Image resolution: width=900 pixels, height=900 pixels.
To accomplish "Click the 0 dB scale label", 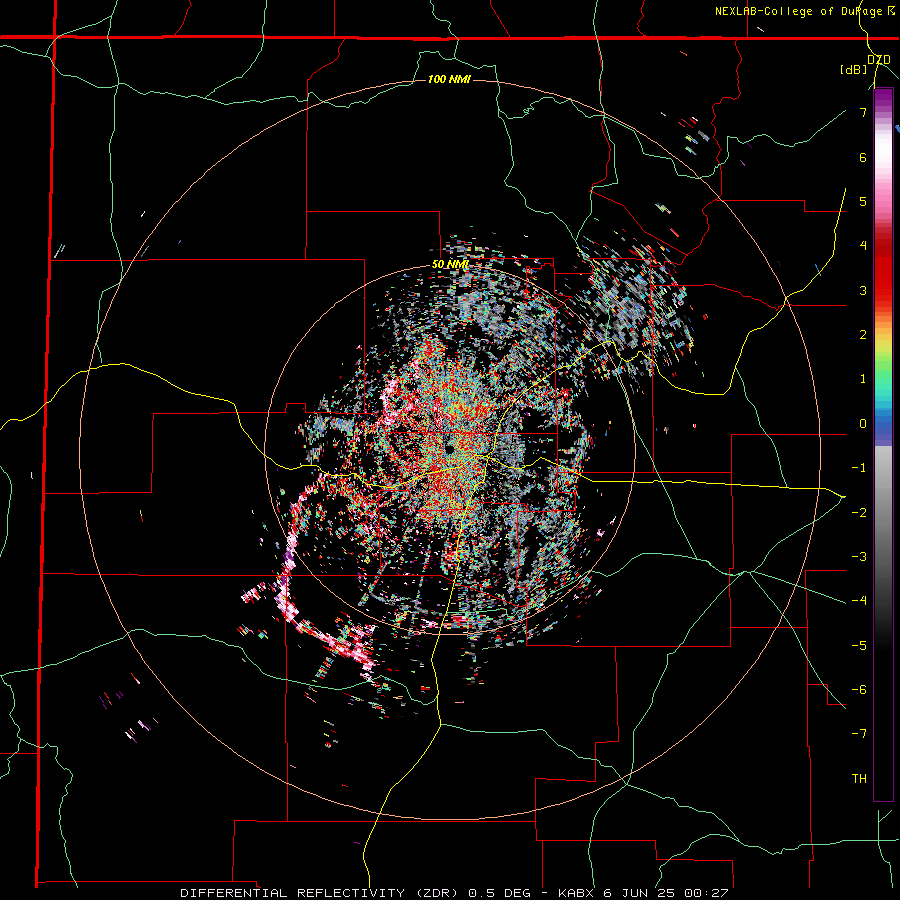I will (x=863, y=424).
